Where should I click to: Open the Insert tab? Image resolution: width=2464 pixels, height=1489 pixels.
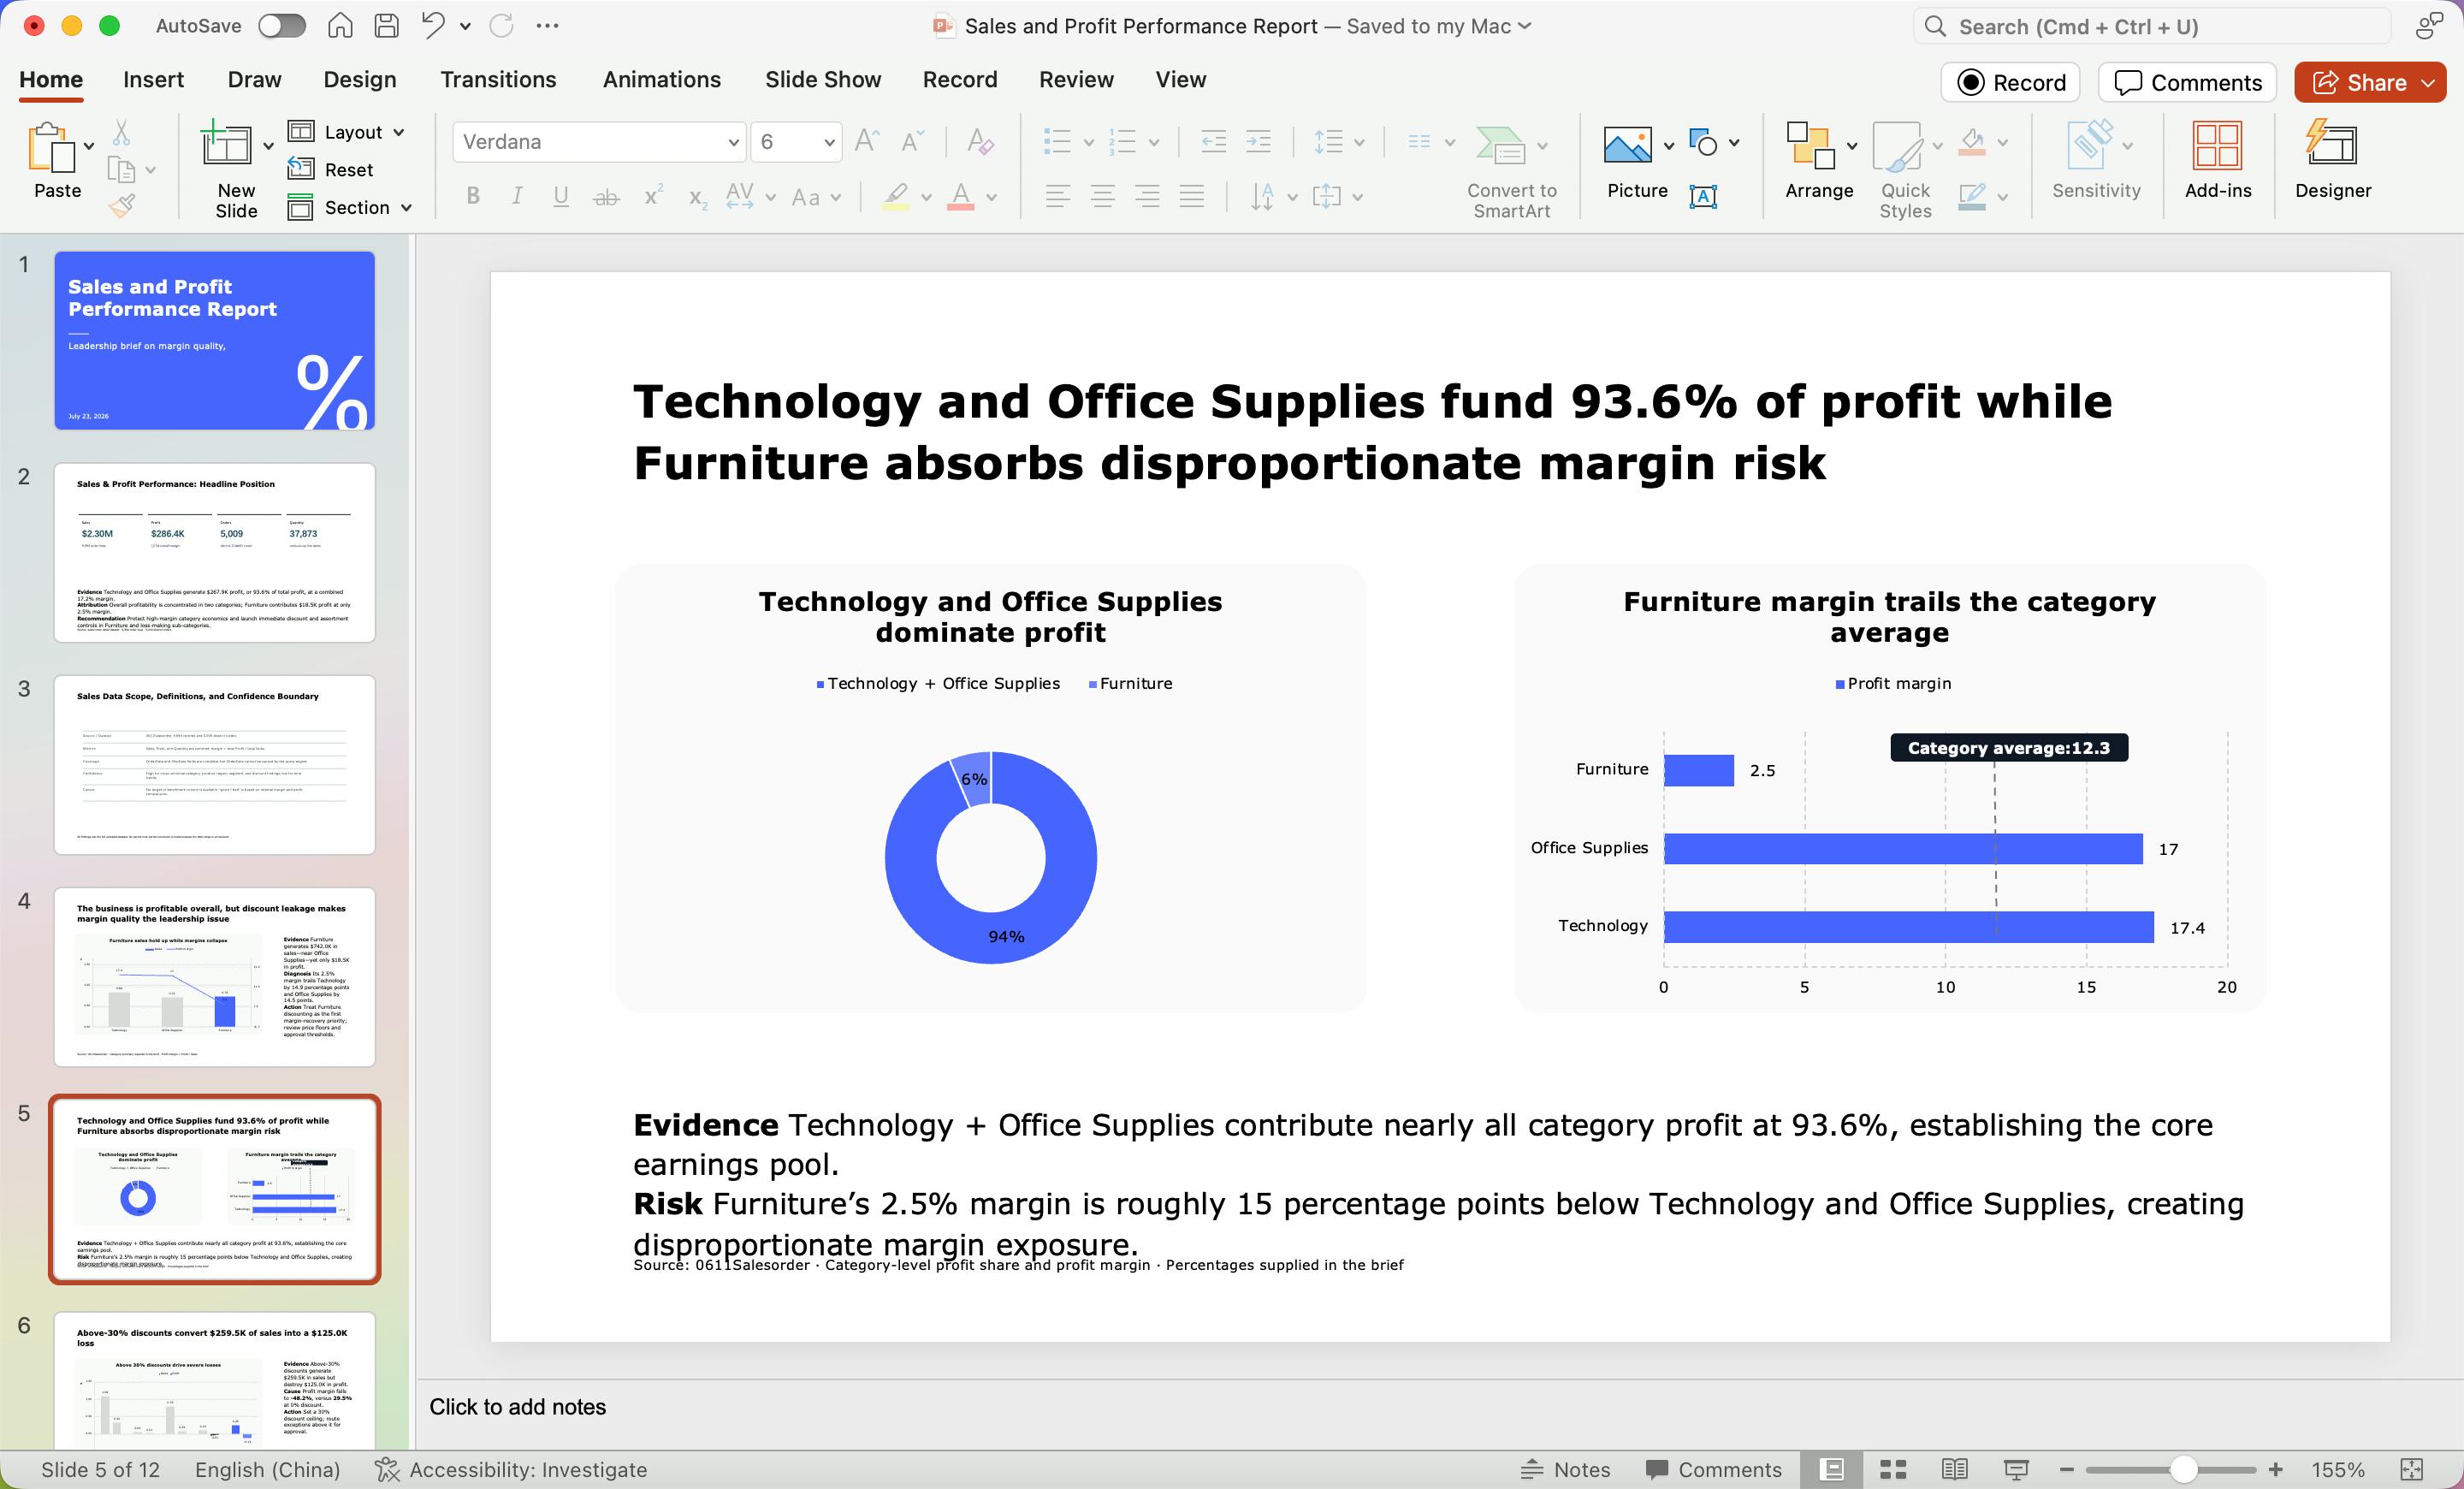pyautogui.click(x=153, y=79)
